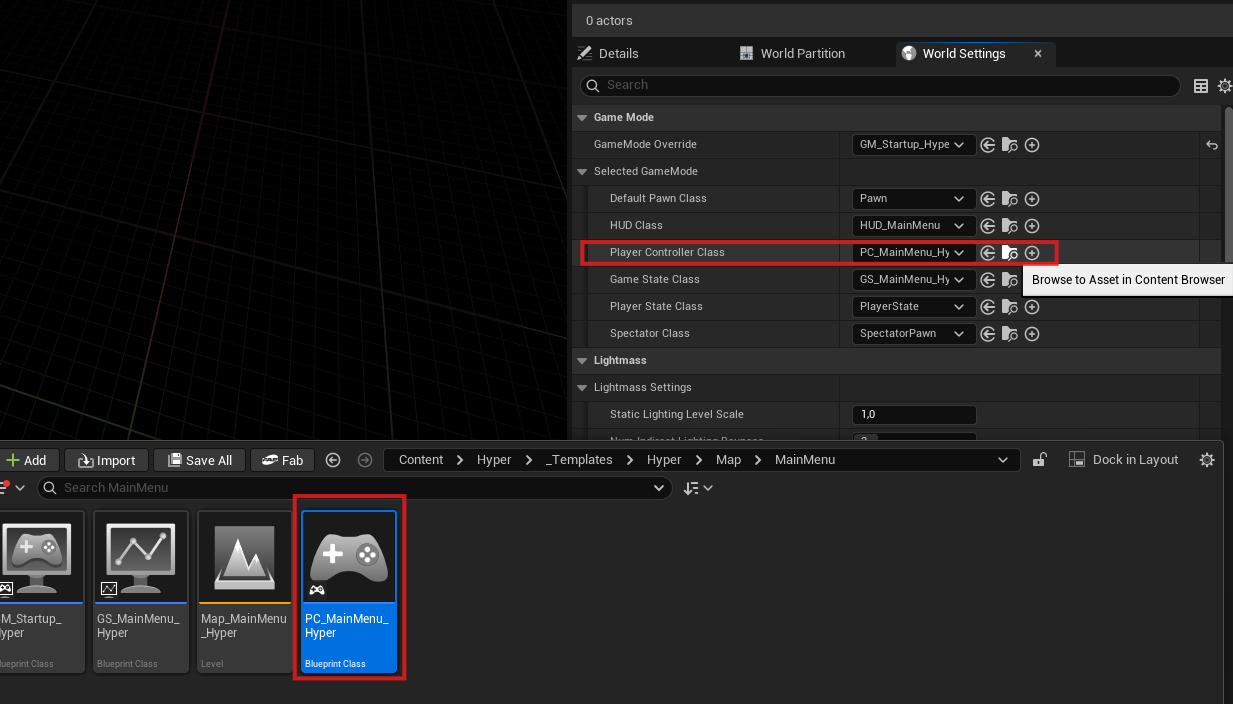Collapse the Selected GameMode section
1233x704 pixels.
582,172
